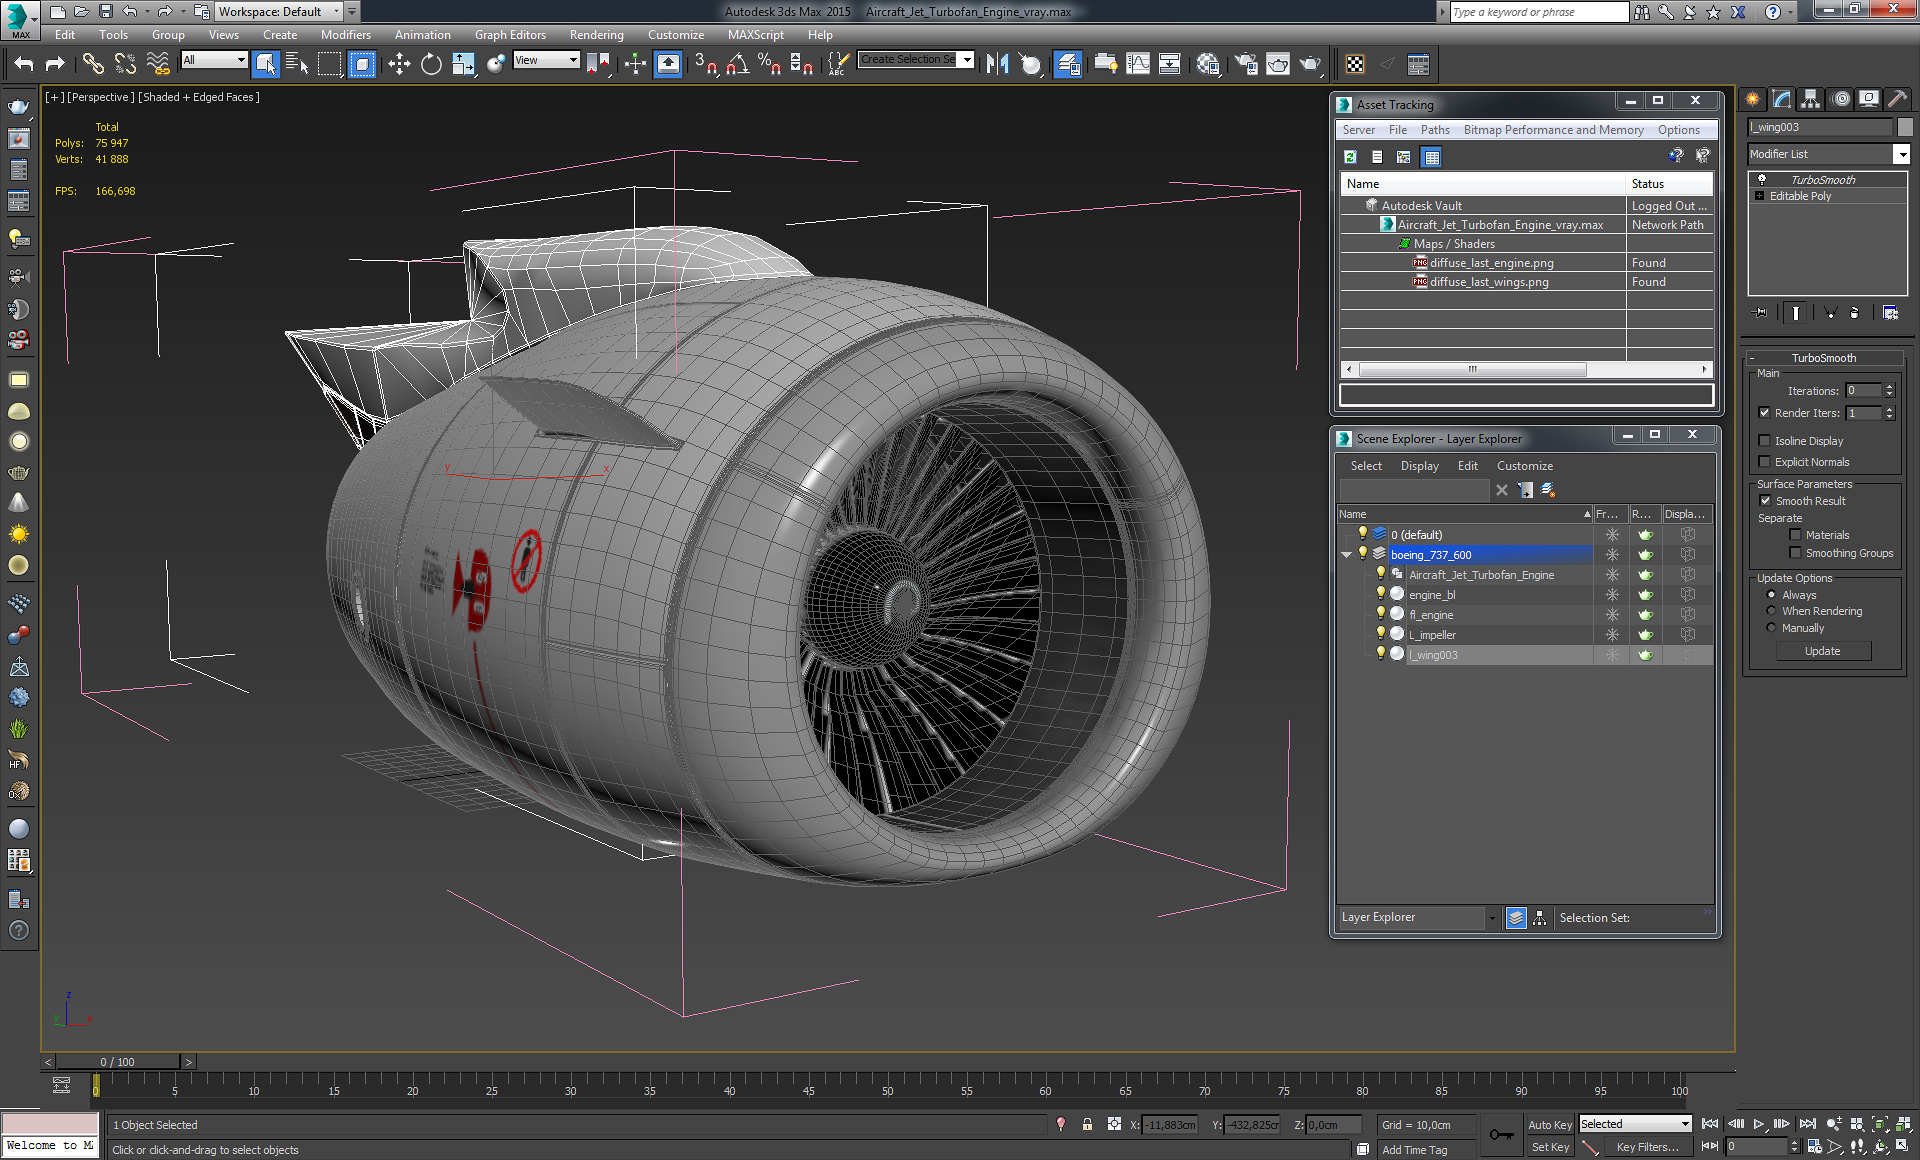The height and width of the screenshot is (1160, 1920).
Task: Click the TurboSmooth Update button
Action: pyautogui.click(x=1823, y=651)
